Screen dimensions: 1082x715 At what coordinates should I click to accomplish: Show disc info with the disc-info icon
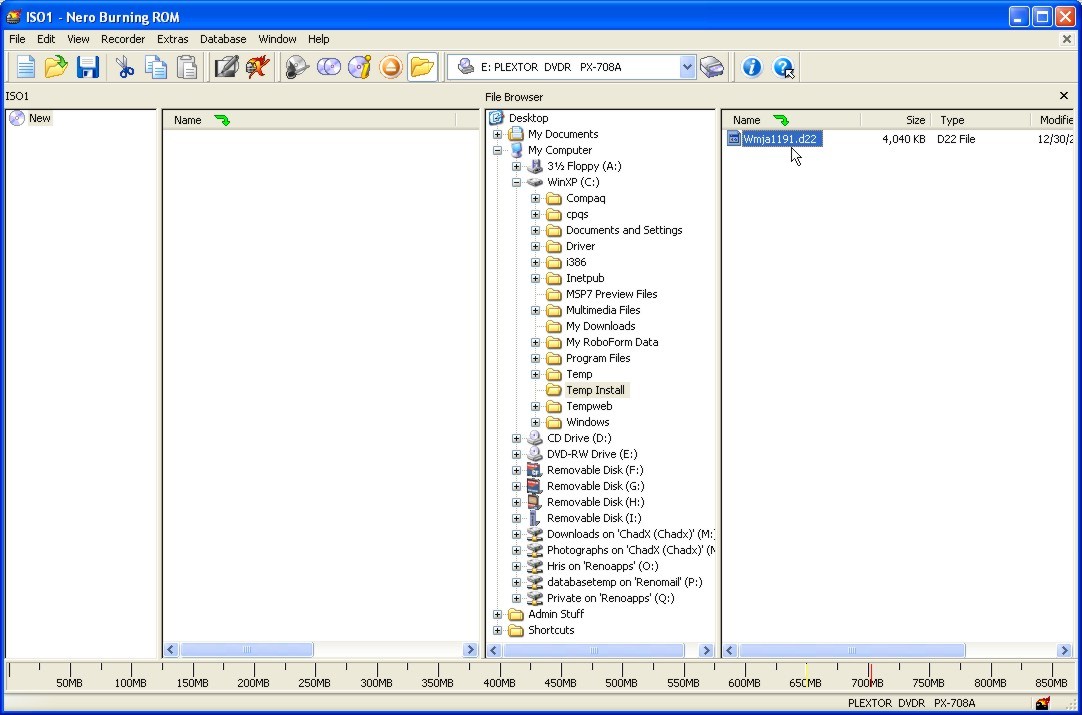[x=360, y=67]
